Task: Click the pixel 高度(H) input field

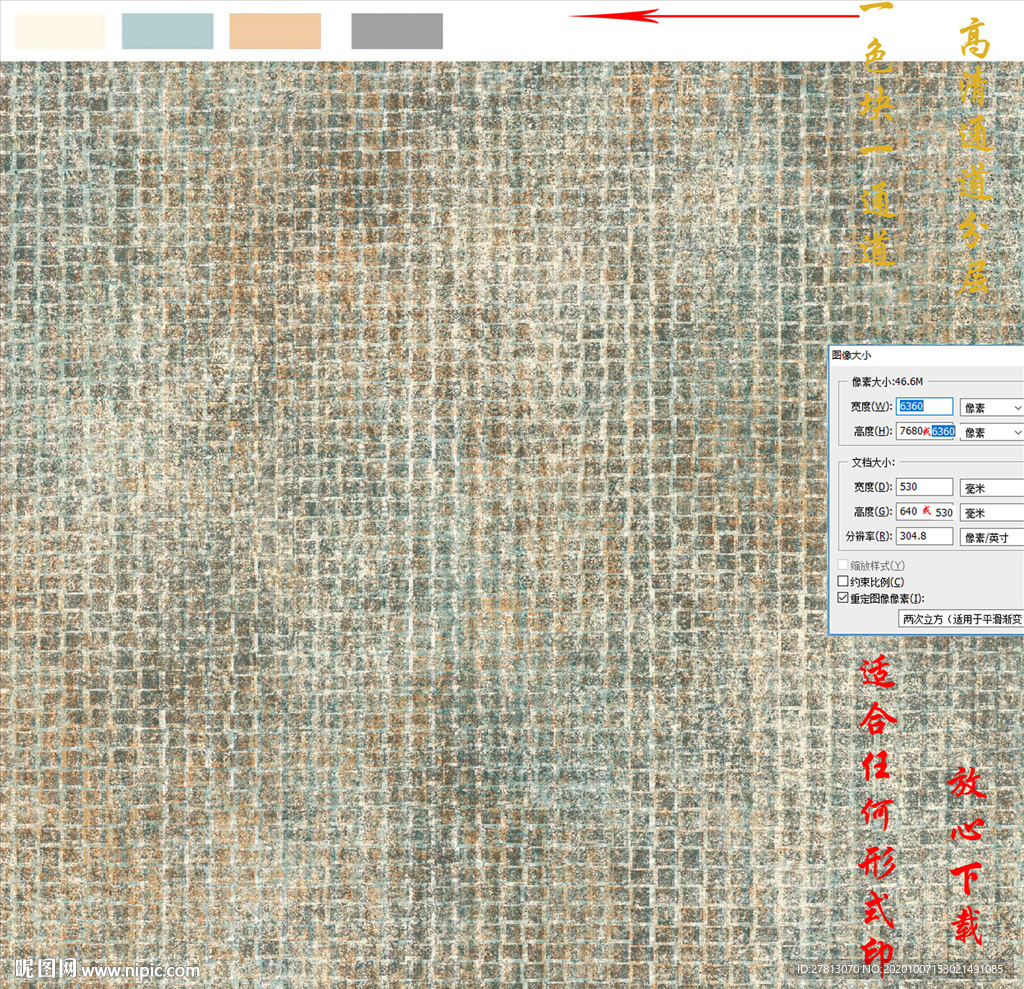Action: 925,431
